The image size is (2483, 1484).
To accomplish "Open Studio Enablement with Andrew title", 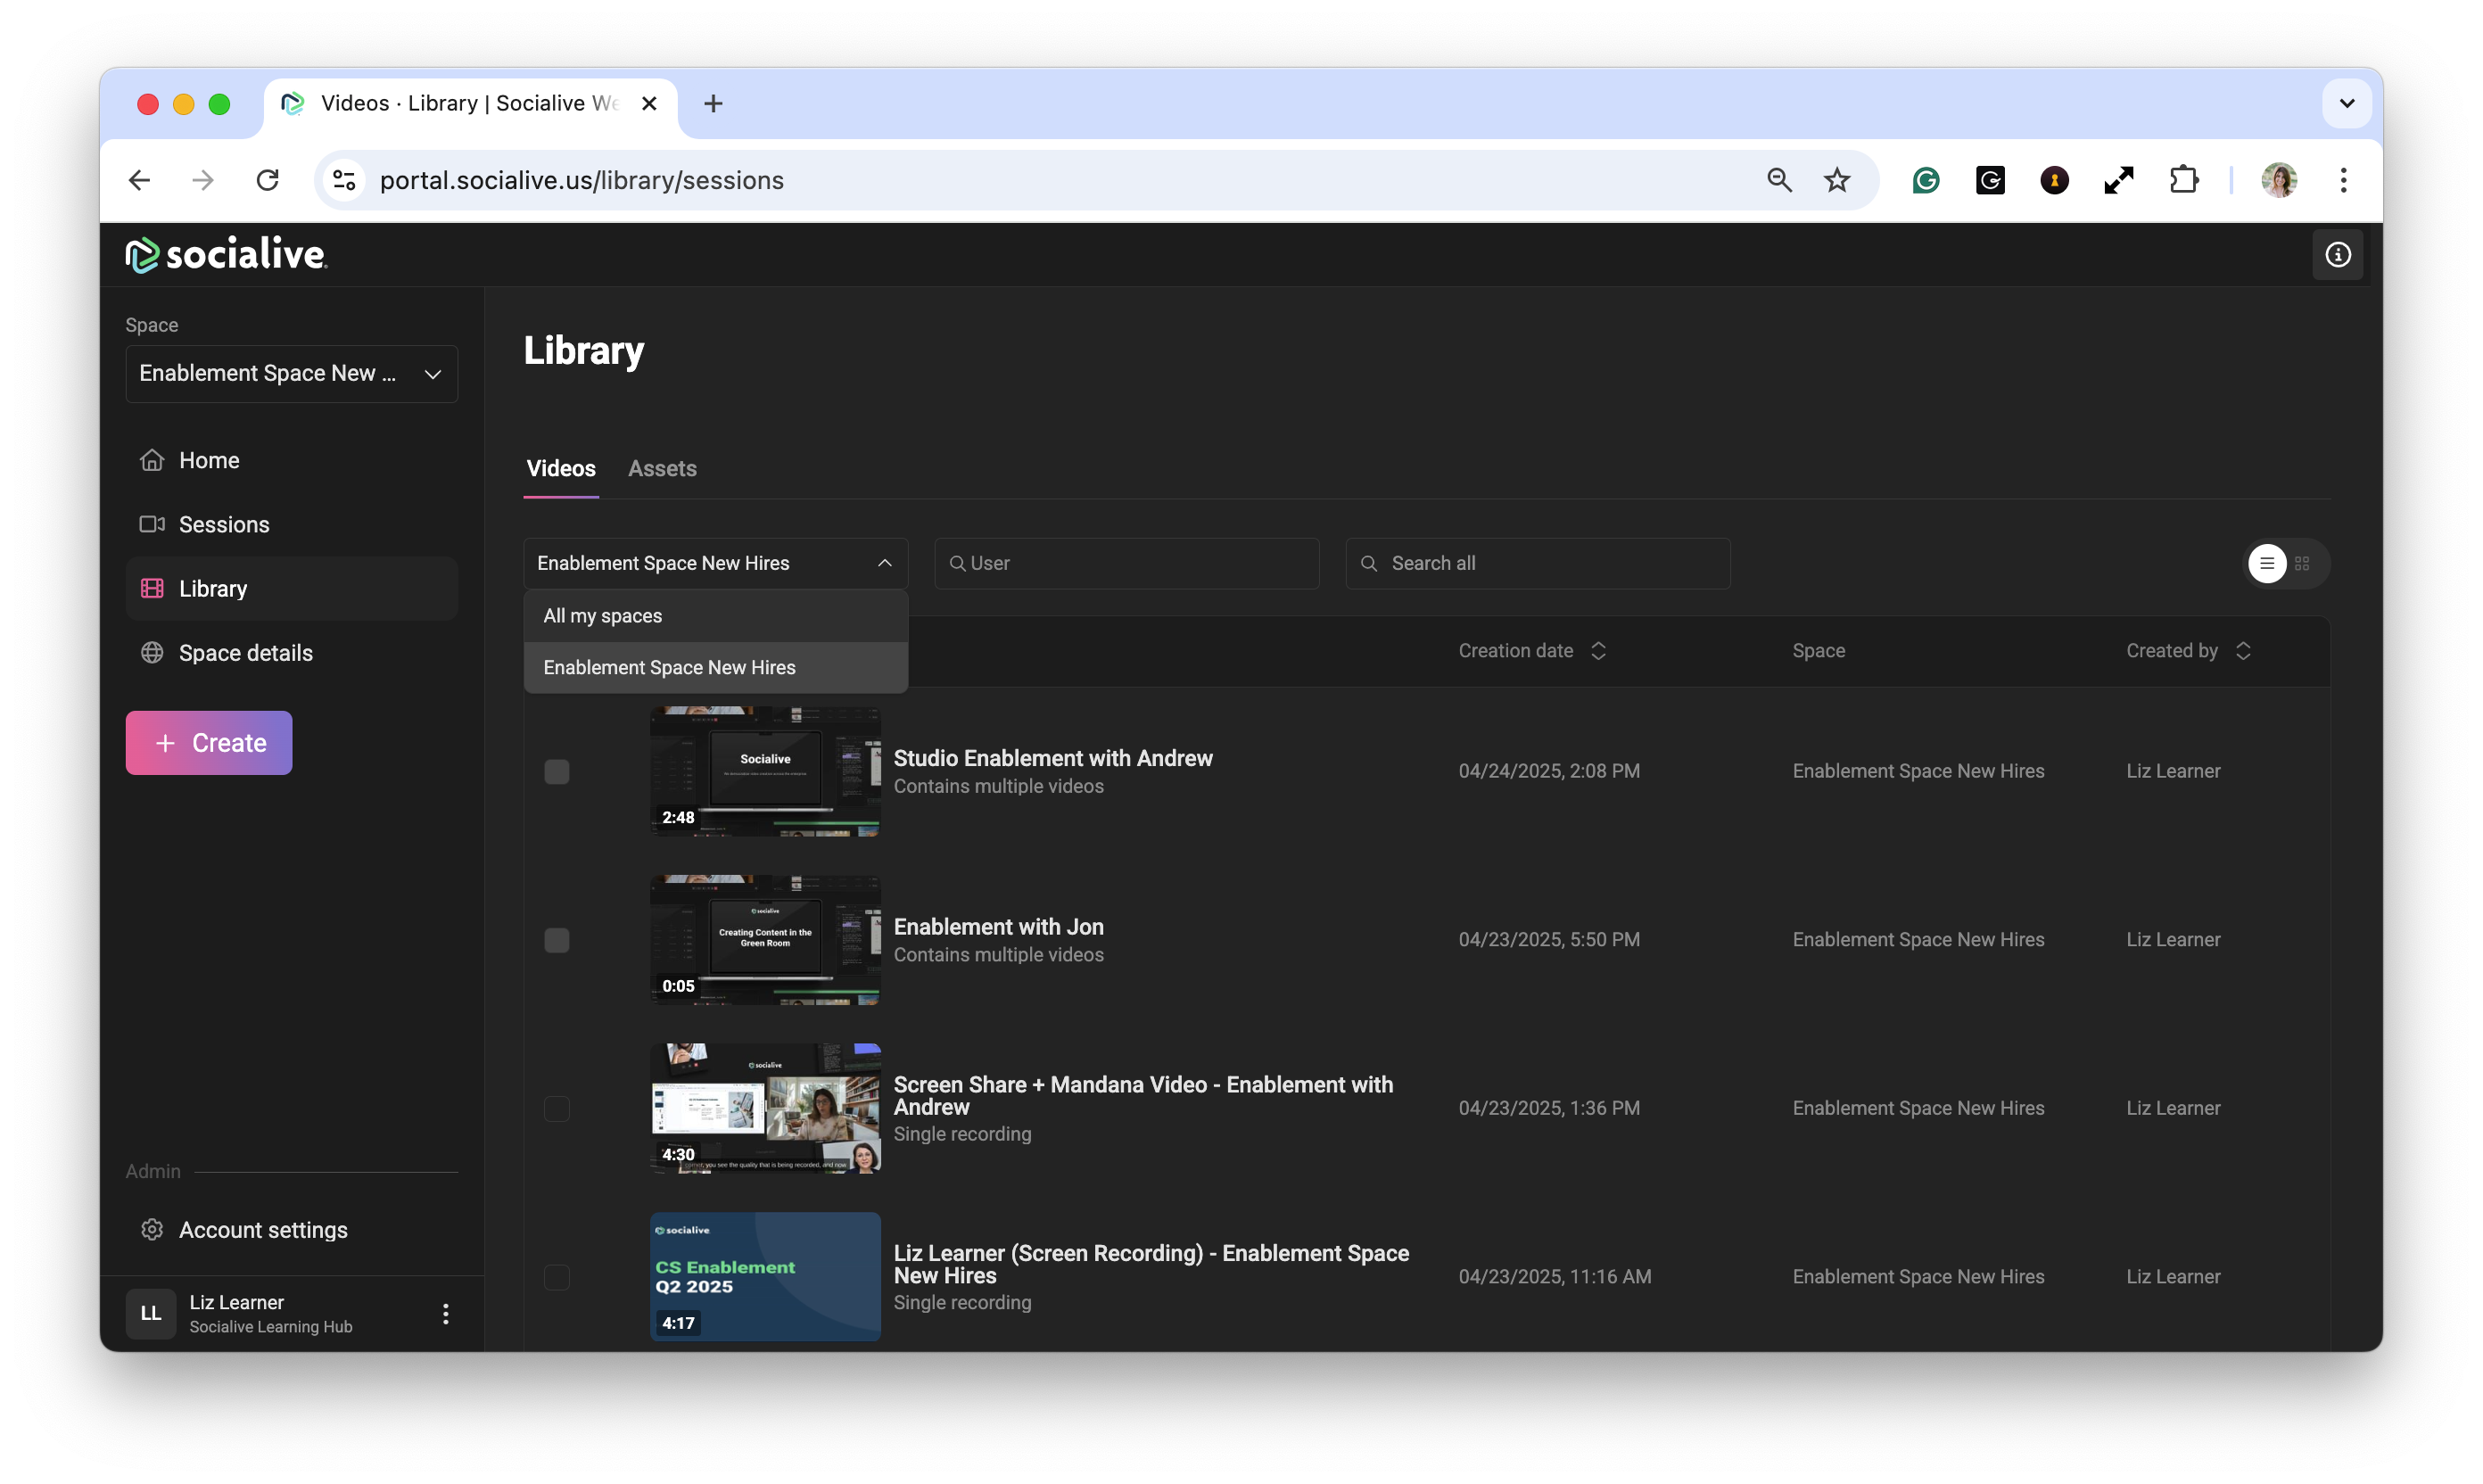I will coord(1052,758).
